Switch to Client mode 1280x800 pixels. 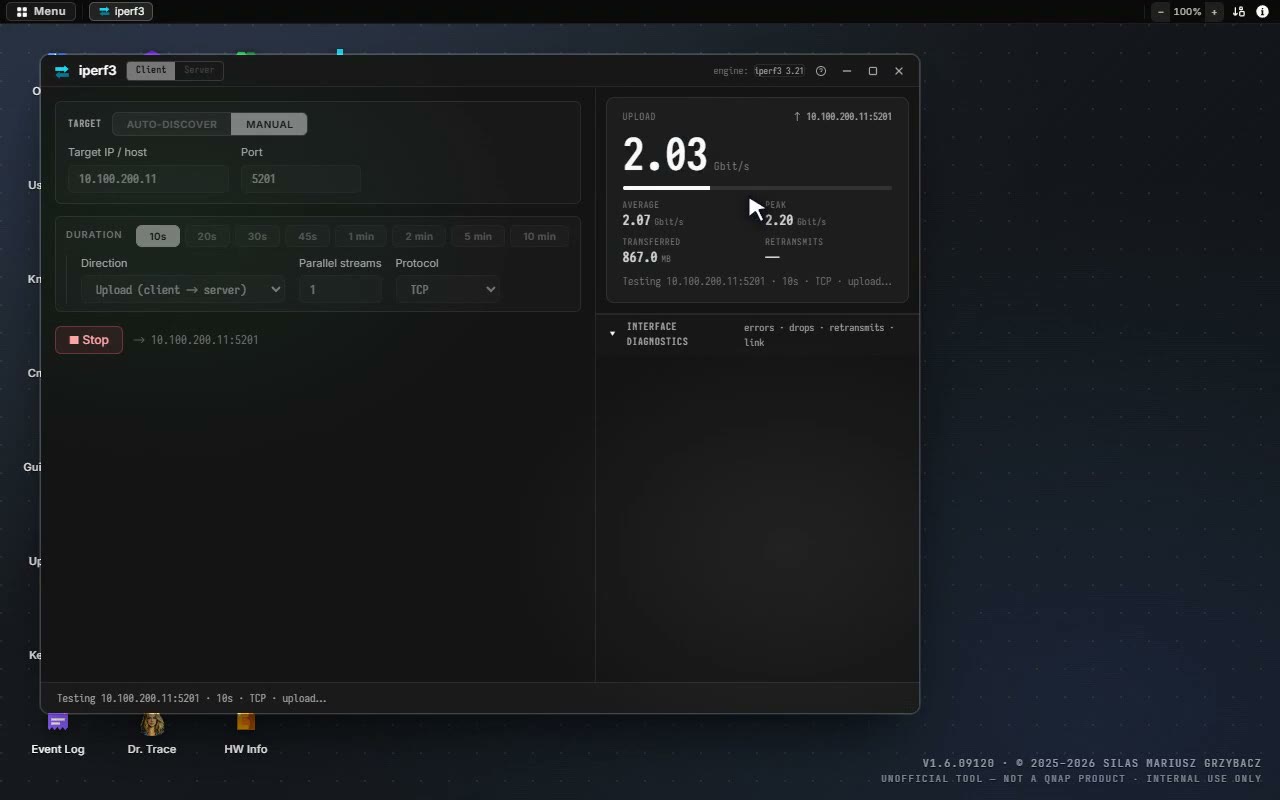click(x=151, y=70)
